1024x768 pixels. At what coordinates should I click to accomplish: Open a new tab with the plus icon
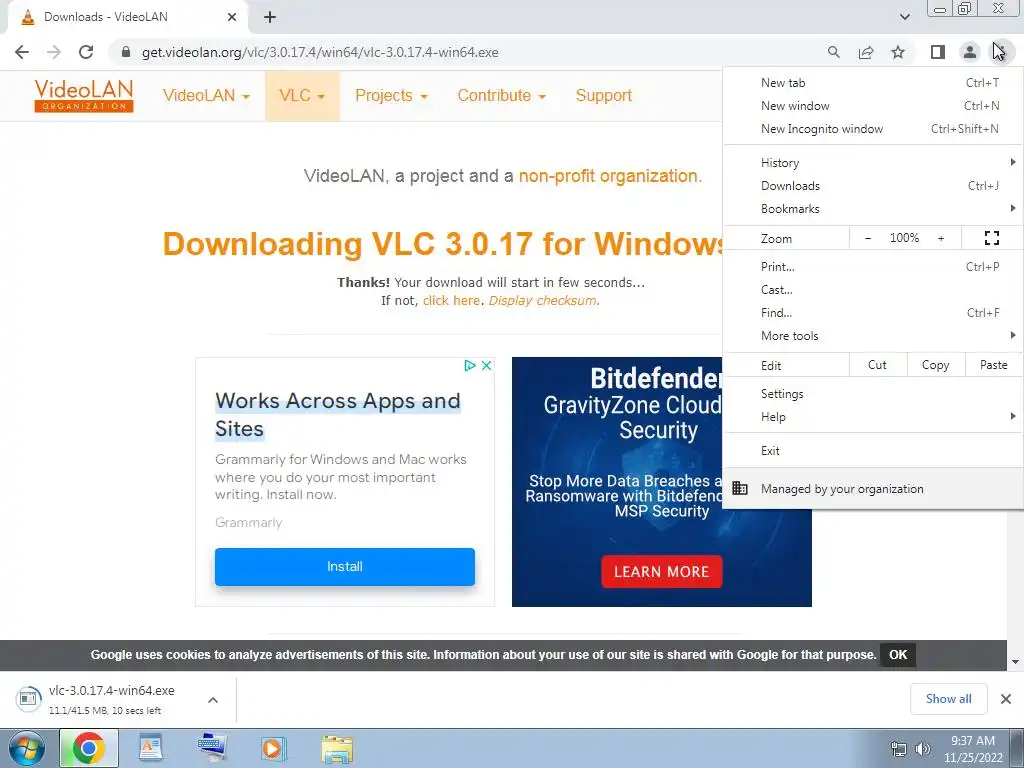pos(270,17)
